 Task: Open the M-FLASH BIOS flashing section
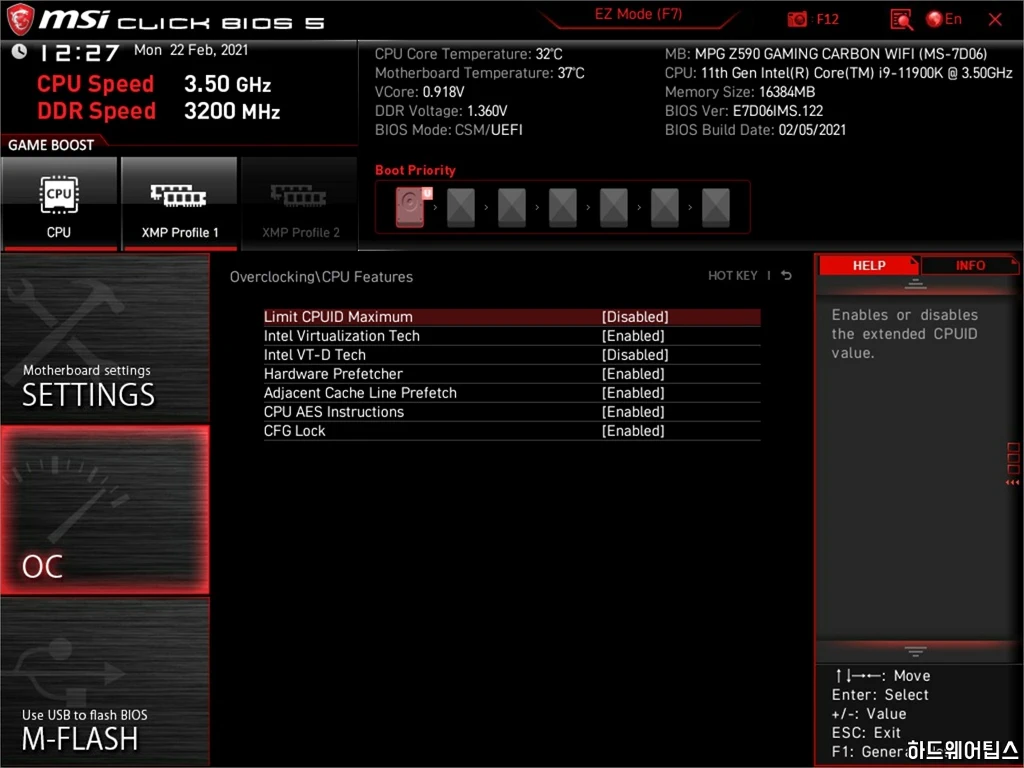[x=104, y=681]
